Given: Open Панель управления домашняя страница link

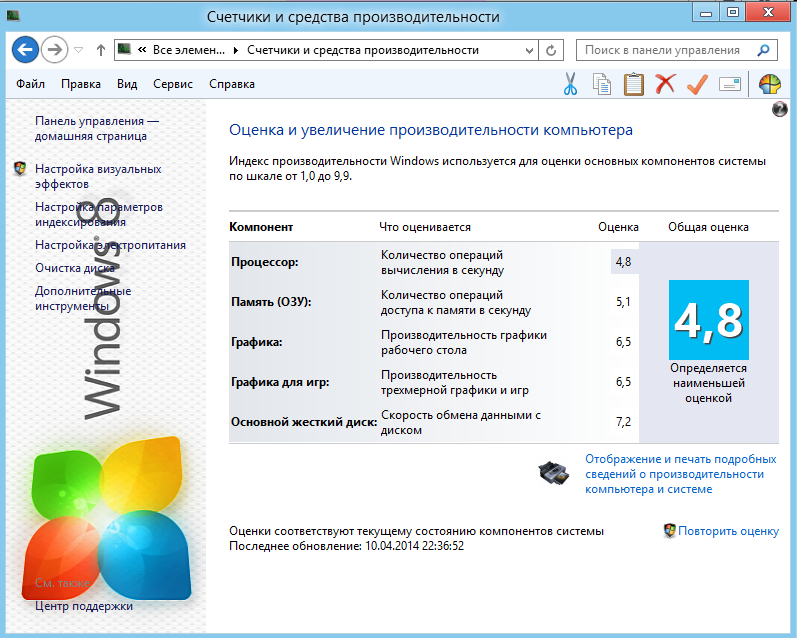Looking at the screenshot, I should [97, 129].
